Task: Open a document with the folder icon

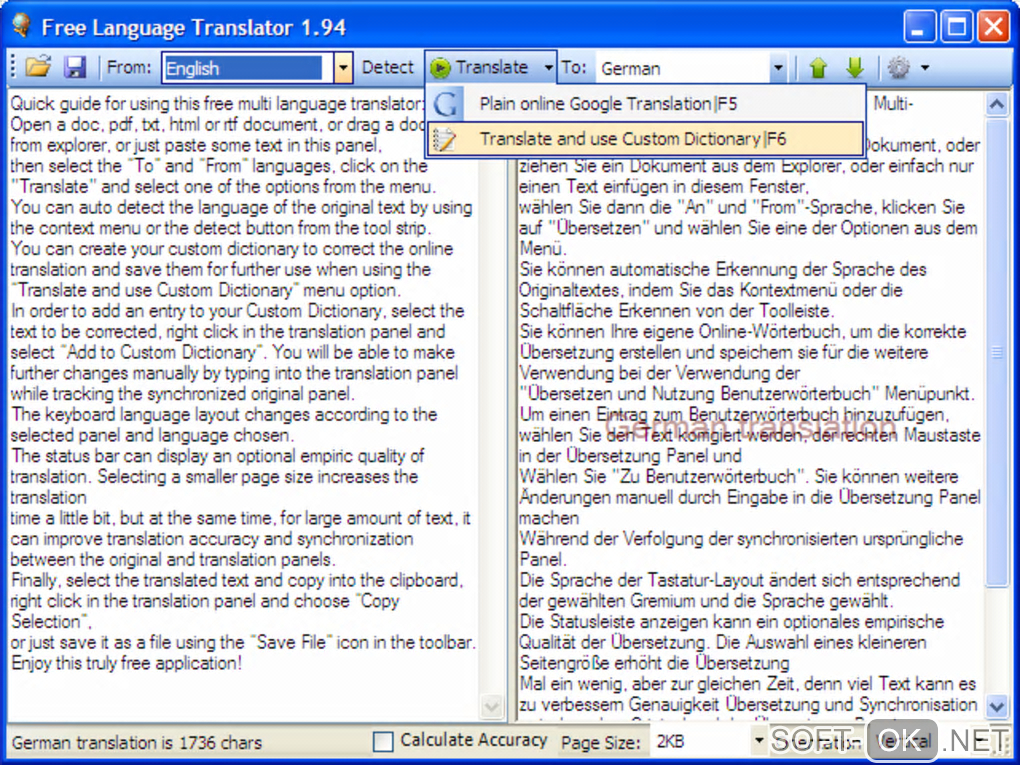Action: [38, 67]
